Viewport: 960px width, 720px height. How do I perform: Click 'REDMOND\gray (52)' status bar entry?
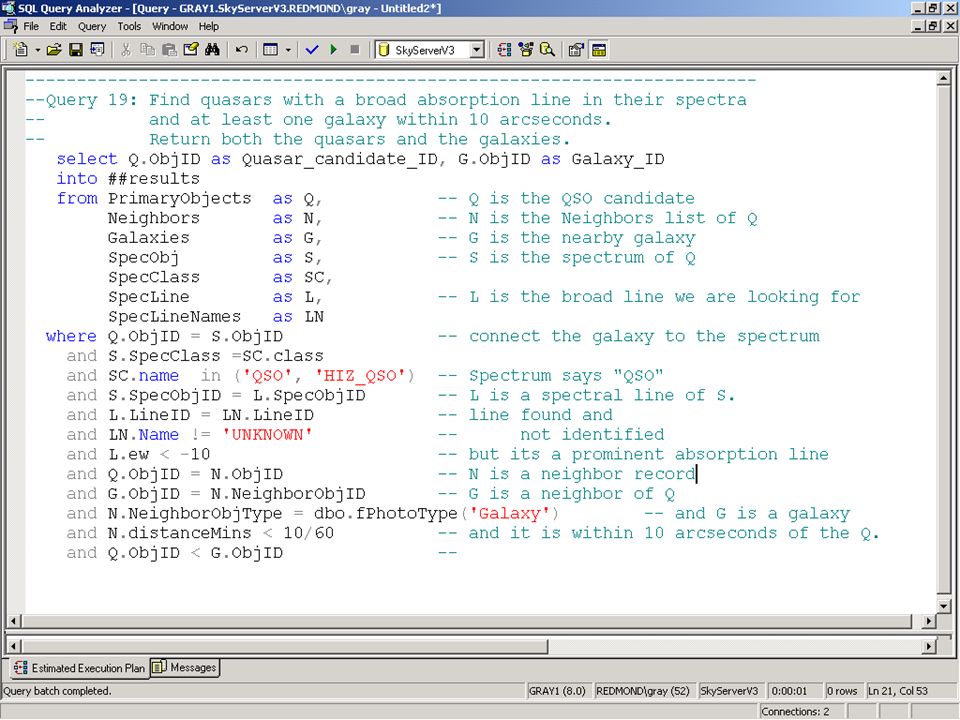click(x=643, y=691)
